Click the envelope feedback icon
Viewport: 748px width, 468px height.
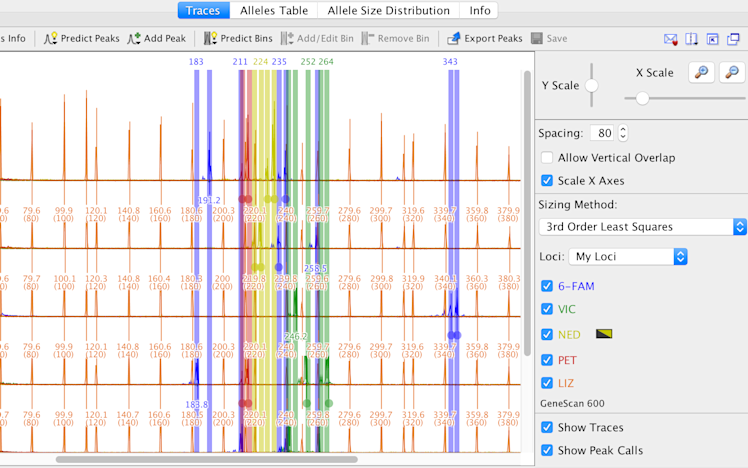coord(671,40)
